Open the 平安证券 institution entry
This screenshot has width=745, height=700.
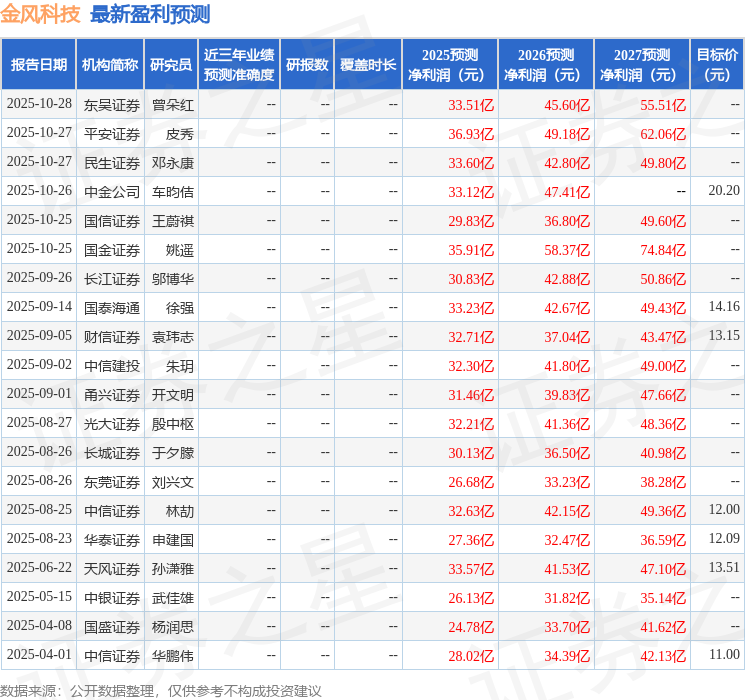click(112, 133)
